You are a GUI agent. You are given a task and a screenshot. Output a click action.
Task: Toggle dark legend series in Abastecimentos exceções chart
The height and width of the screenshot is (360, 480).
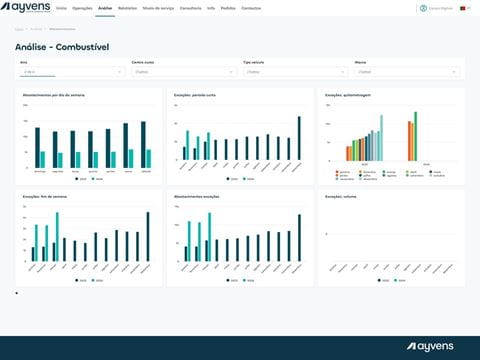click(x=228, y=280)
